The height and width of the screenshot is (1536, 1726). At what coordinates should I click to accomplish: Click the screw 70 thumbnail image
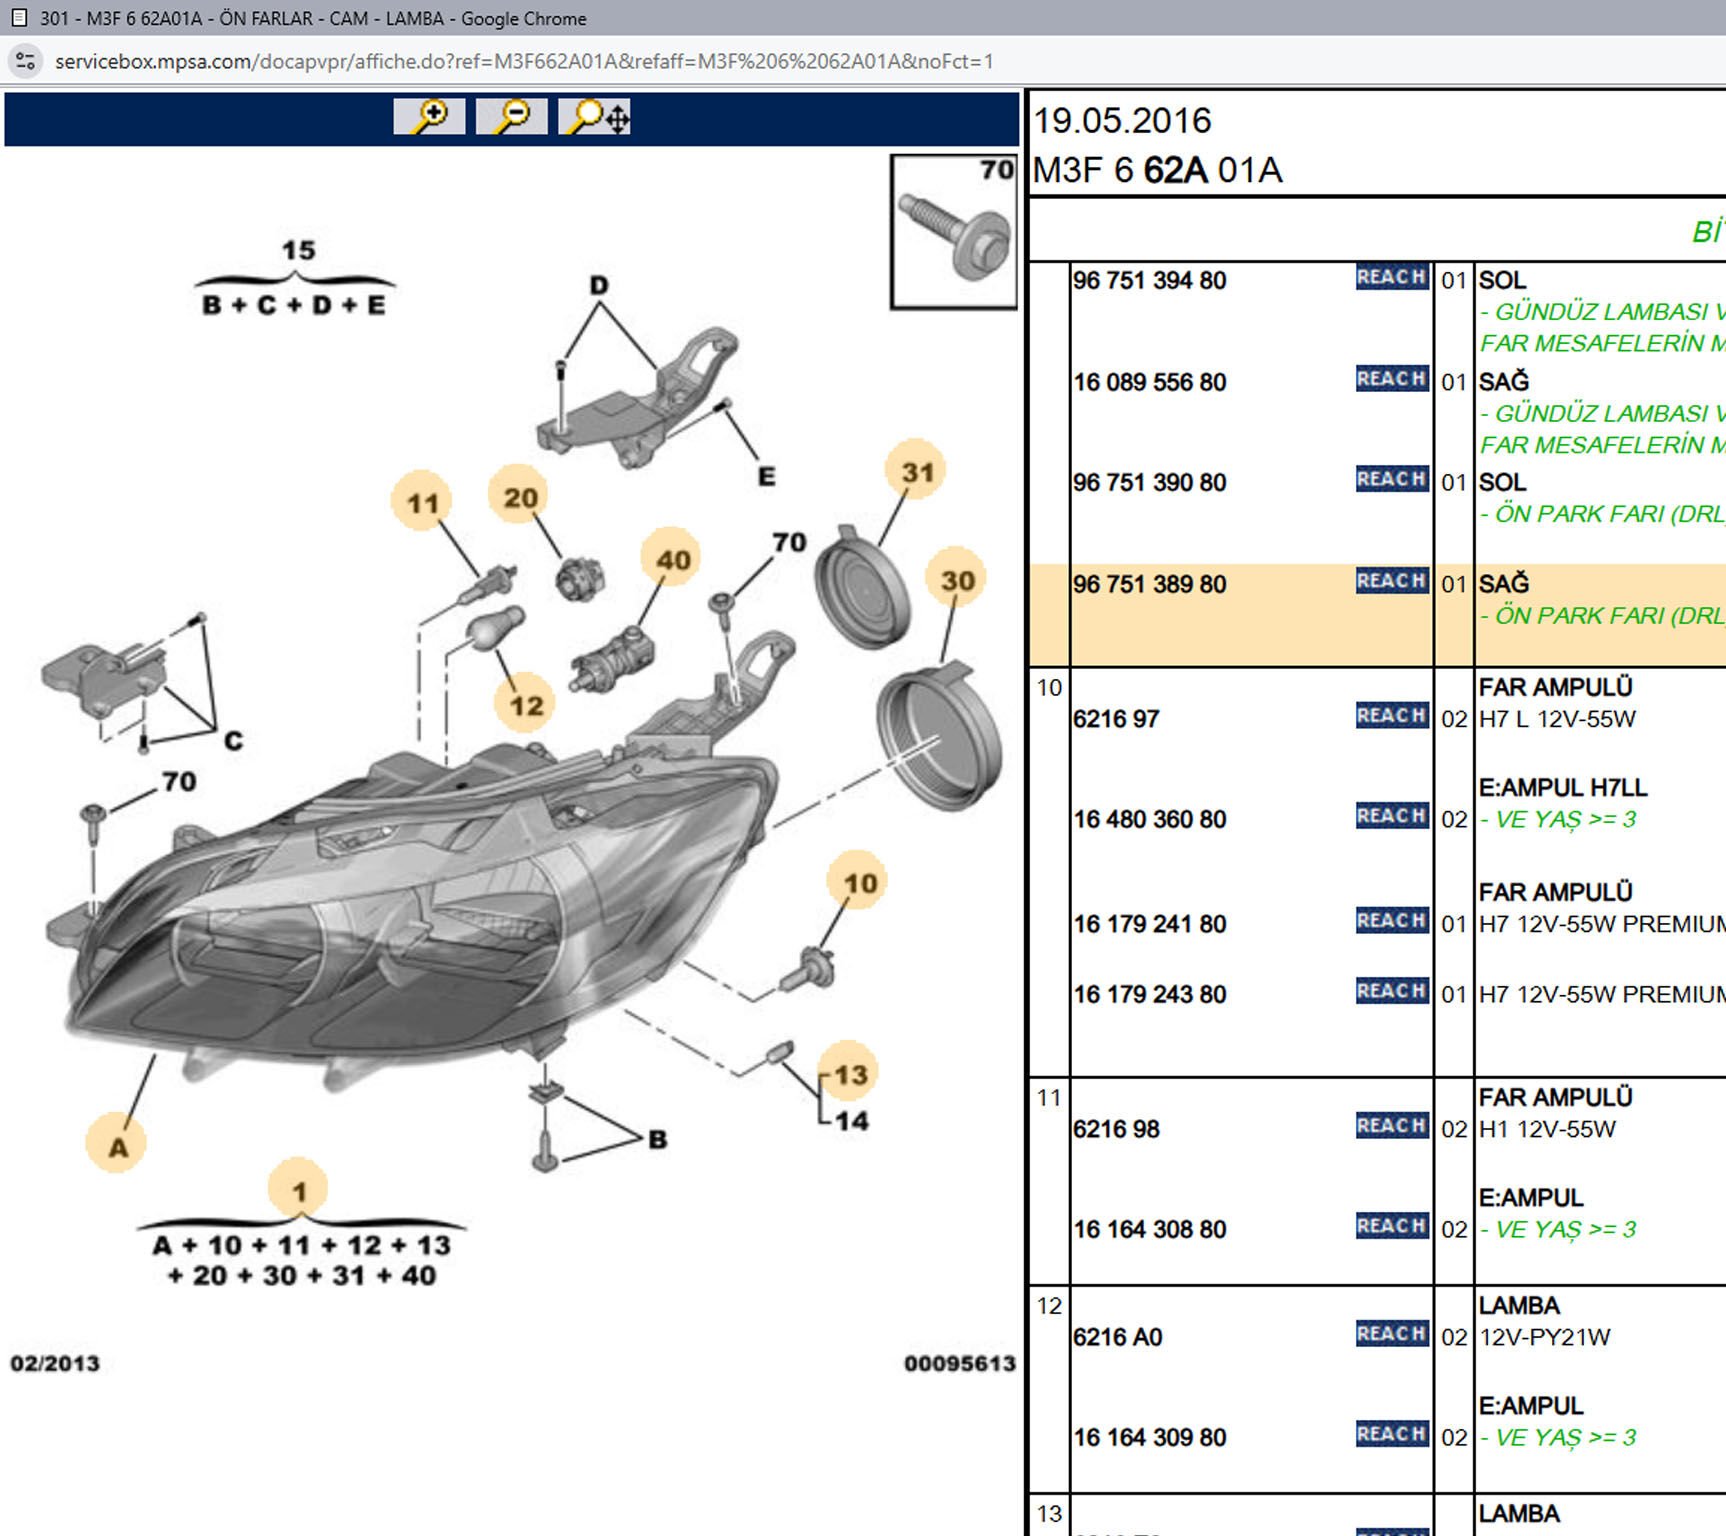(x=953, y=232)
